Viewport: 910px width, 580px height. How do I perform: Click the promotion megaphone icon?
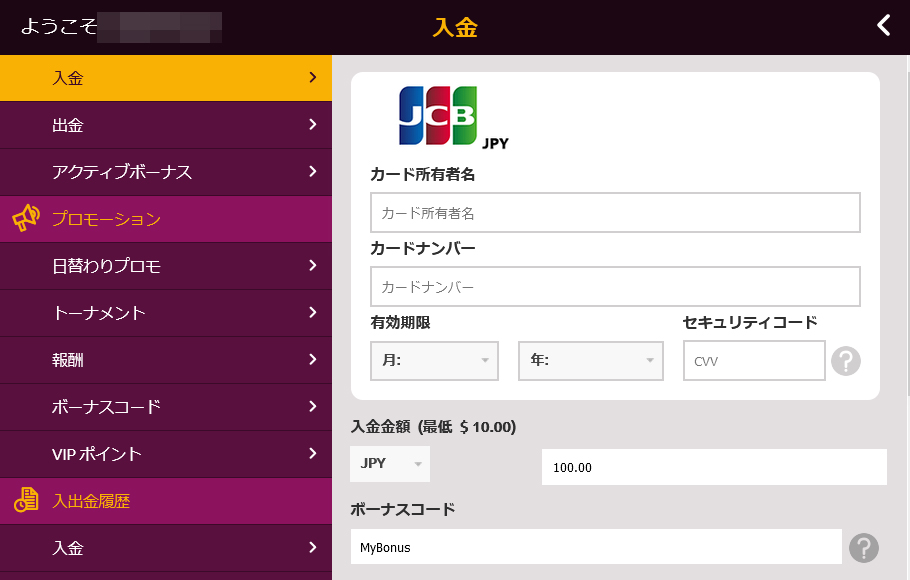[x=26, y=218]
